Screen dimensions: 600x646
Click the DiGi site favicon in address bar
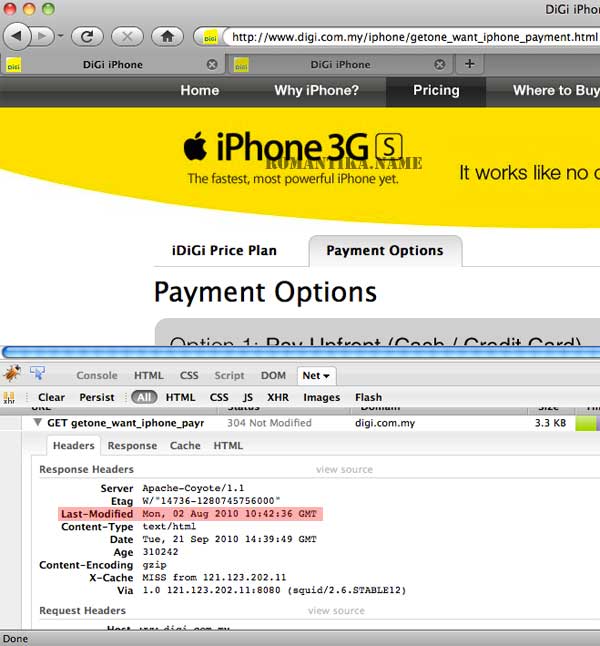click(210, 38)
